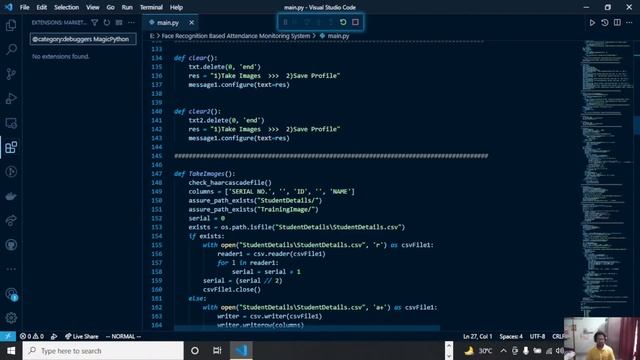Start a Live Share session from status bar
Viewport: 640px width, 360px height.
point(82,336)
